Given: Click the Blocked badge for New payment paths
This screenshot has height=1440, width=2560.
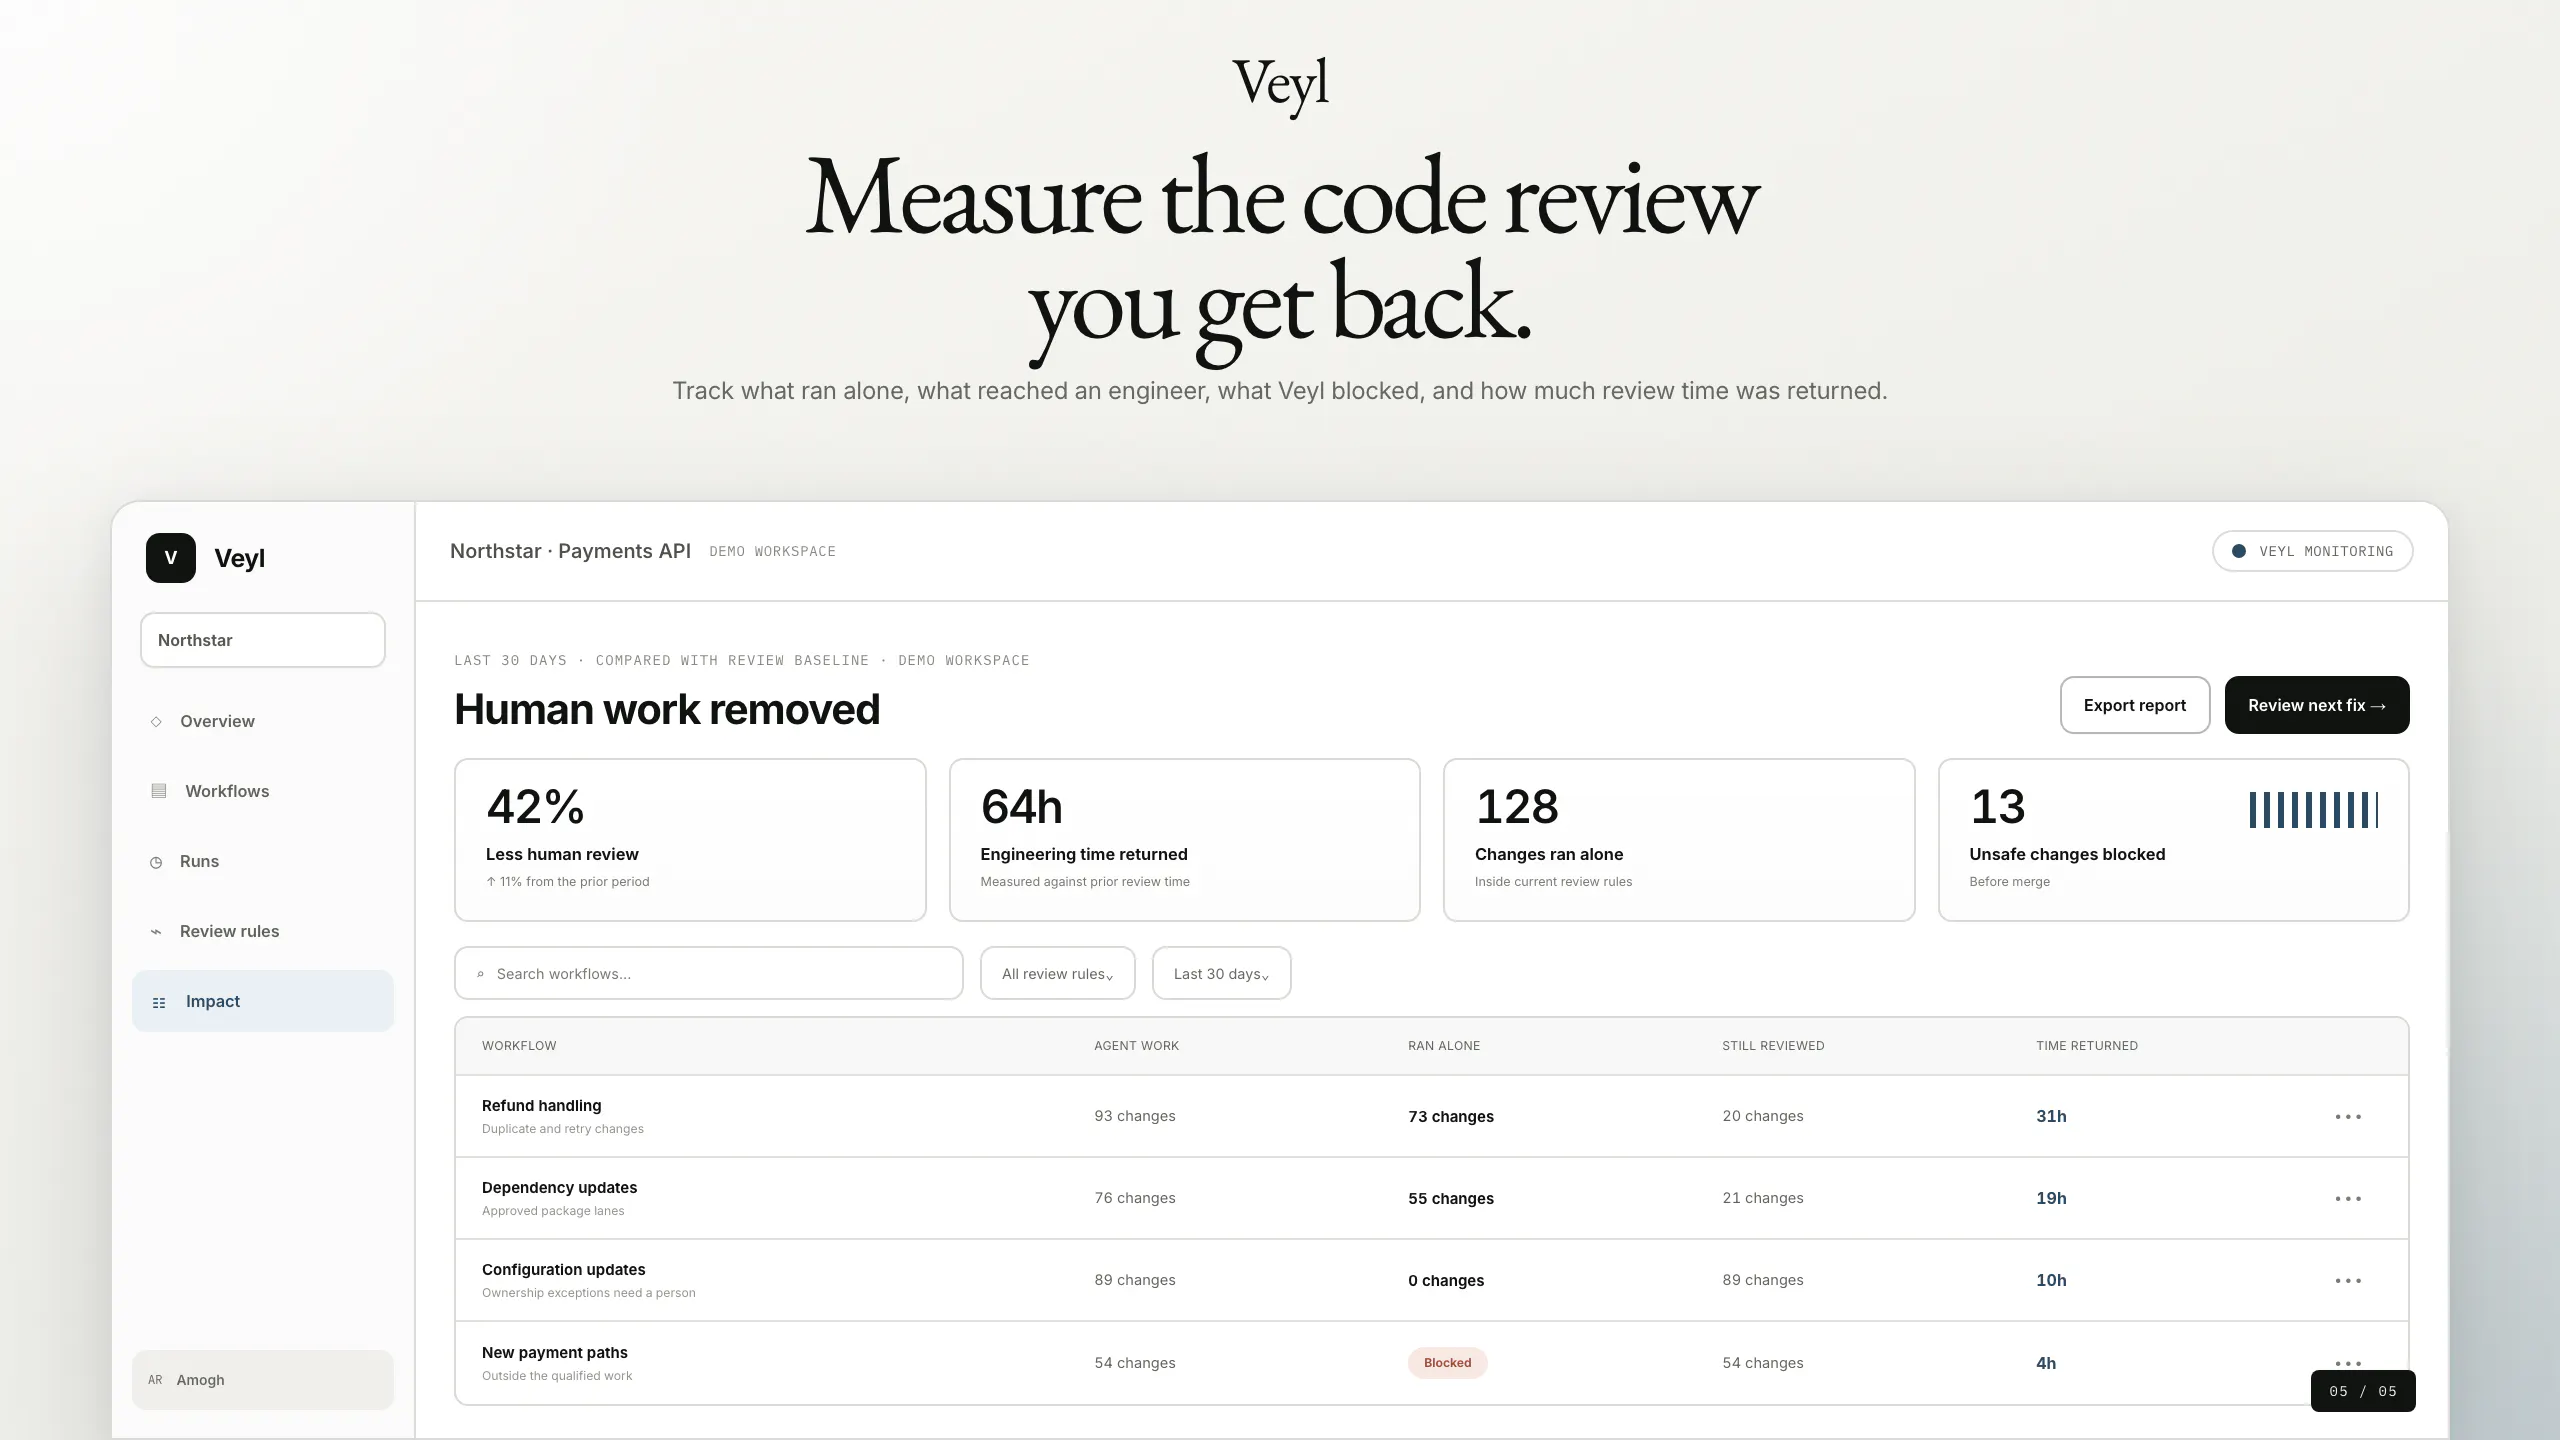Looking at the screenshot, I should pos(1447,1363).
